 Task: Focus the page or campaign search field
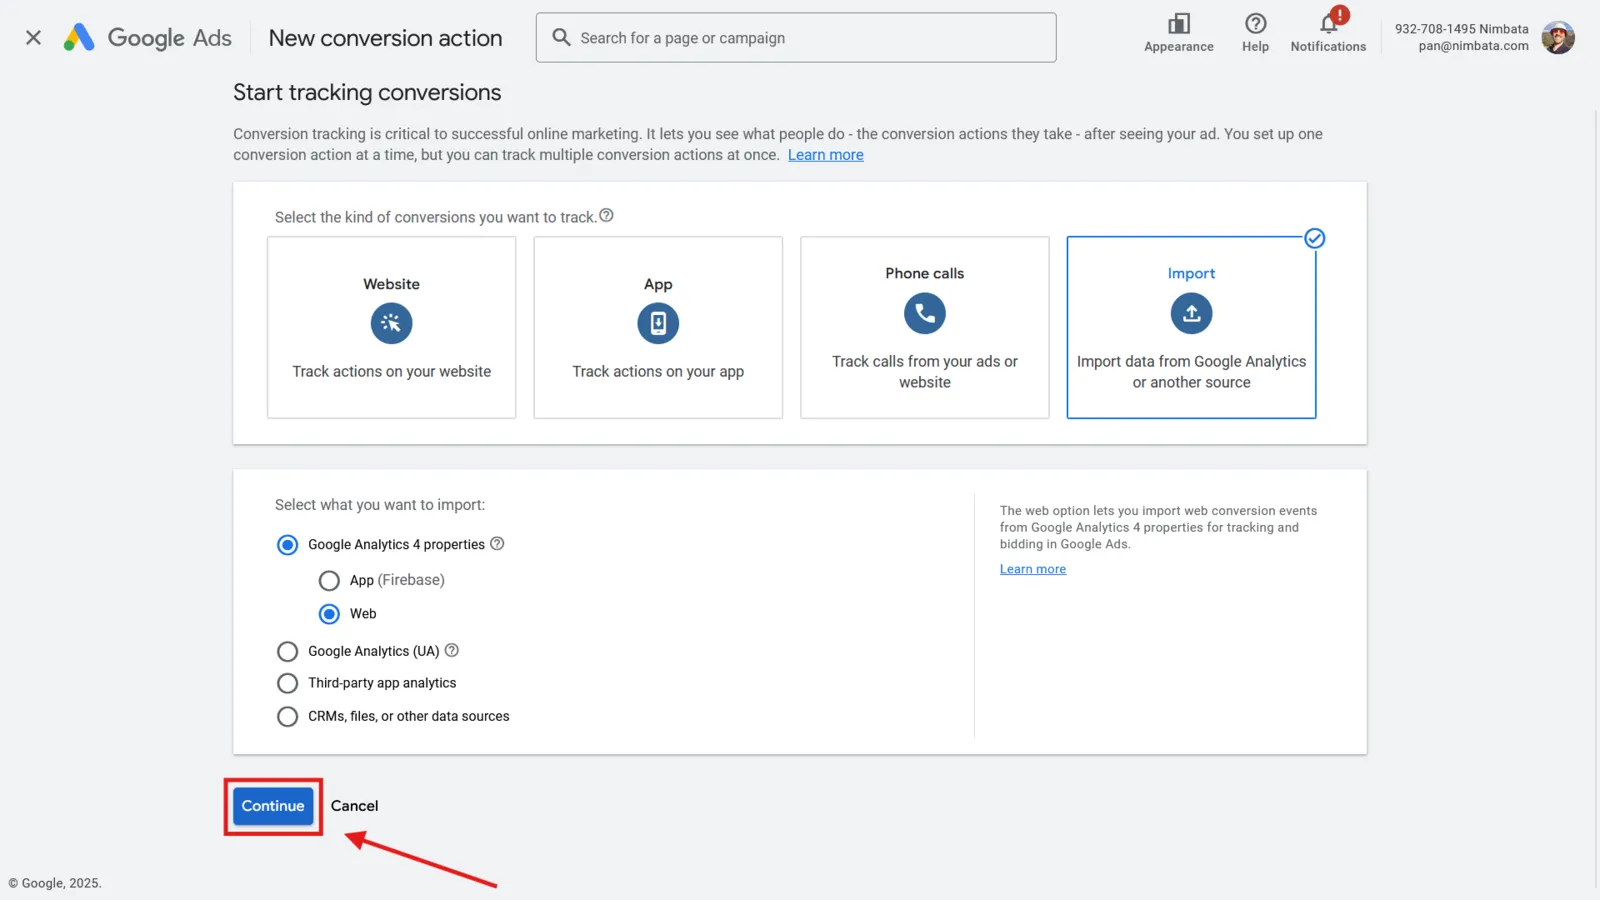(796, 38)
